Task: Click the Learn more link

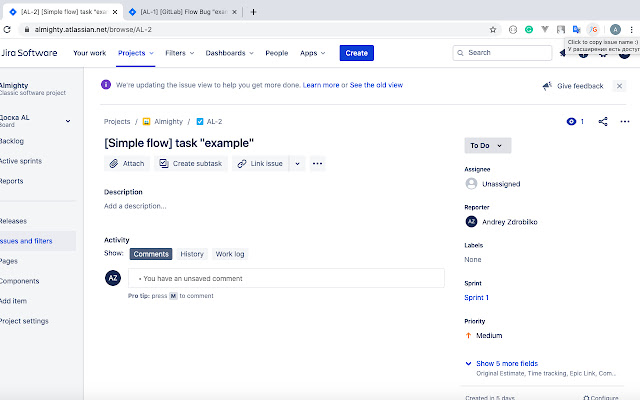Action: (x=321, y=85)
